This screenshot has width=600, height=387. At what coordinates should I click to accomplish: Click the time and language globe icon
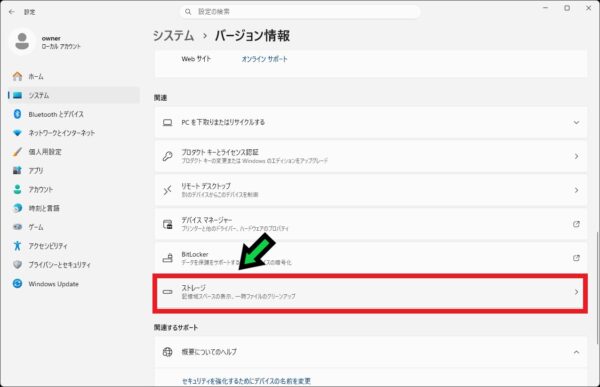click(17, 208)
